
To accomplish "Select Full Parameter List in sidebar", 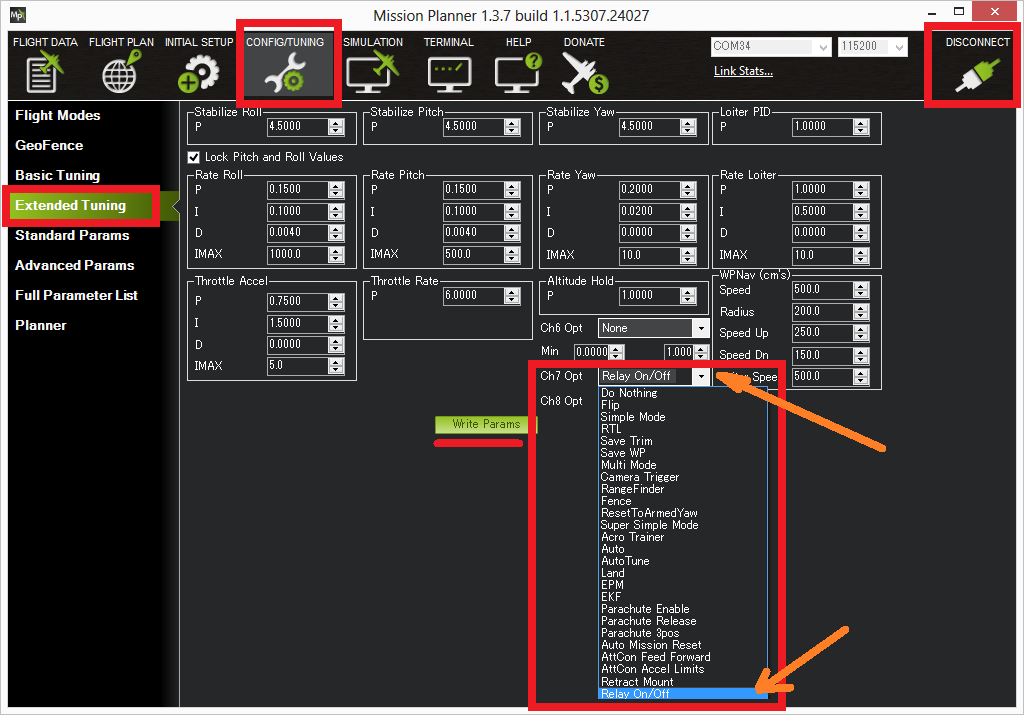I will (76, 295).
